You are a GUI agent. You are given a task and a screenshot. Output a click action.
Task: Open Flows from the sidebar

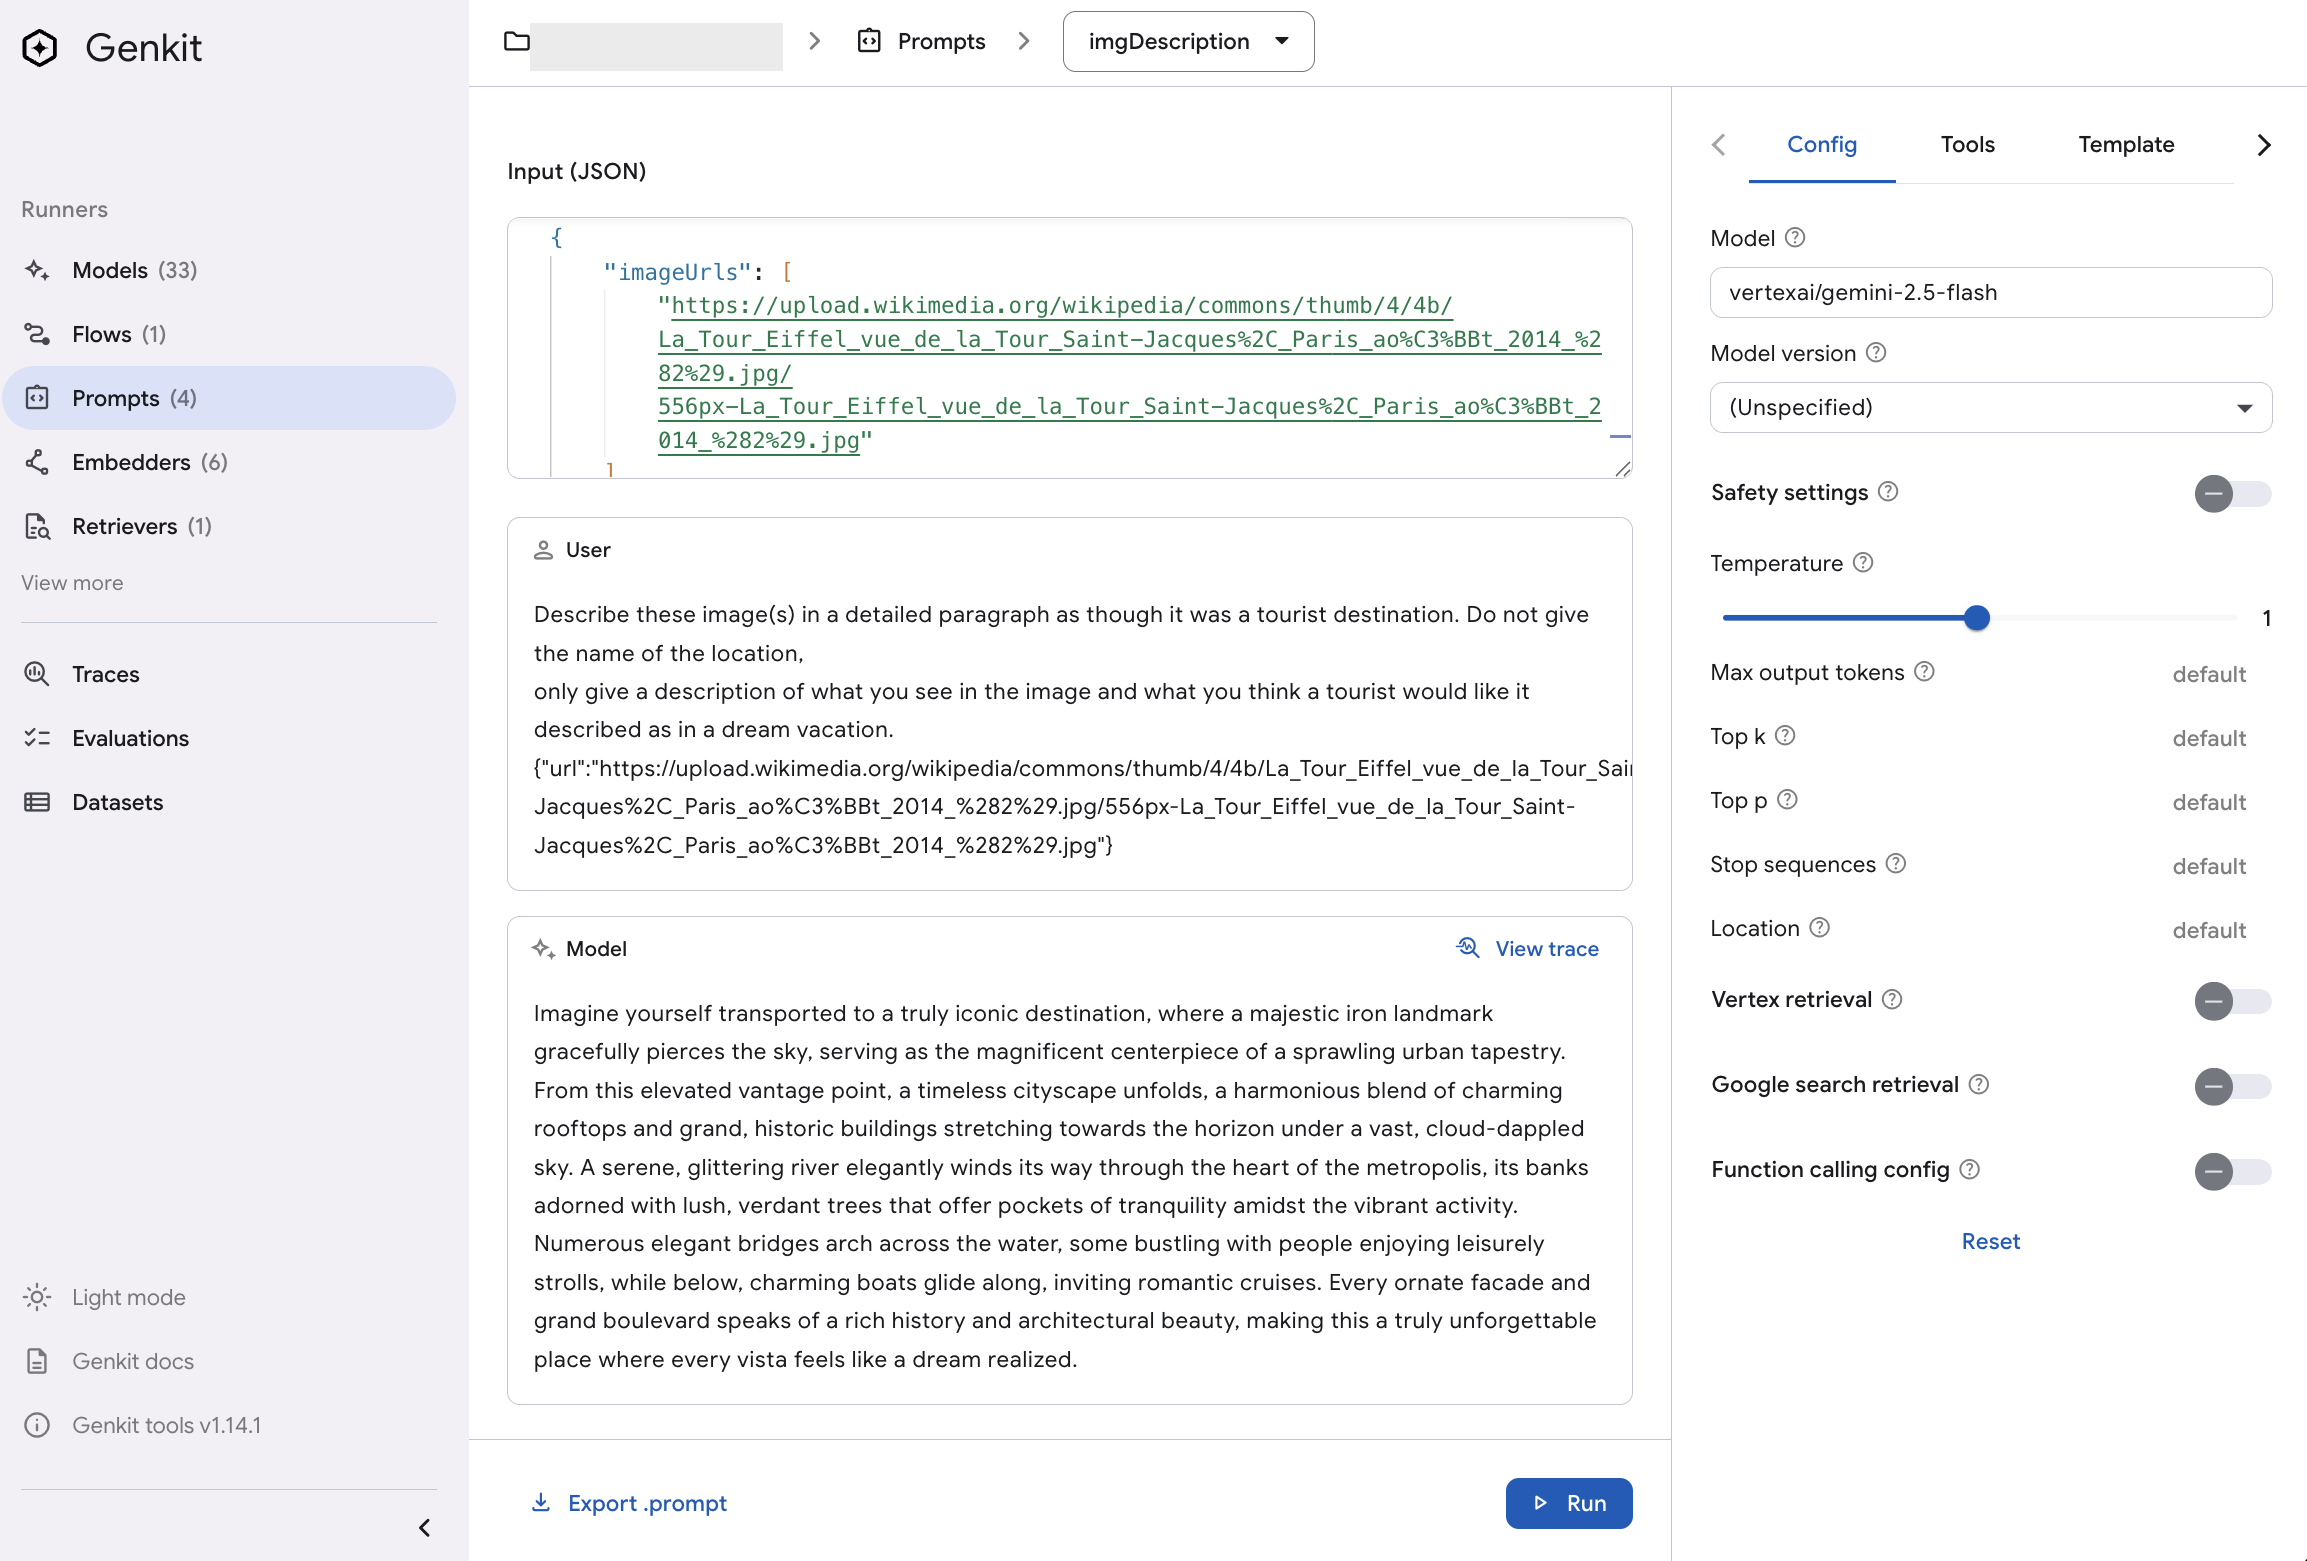(x=102, y=334)
